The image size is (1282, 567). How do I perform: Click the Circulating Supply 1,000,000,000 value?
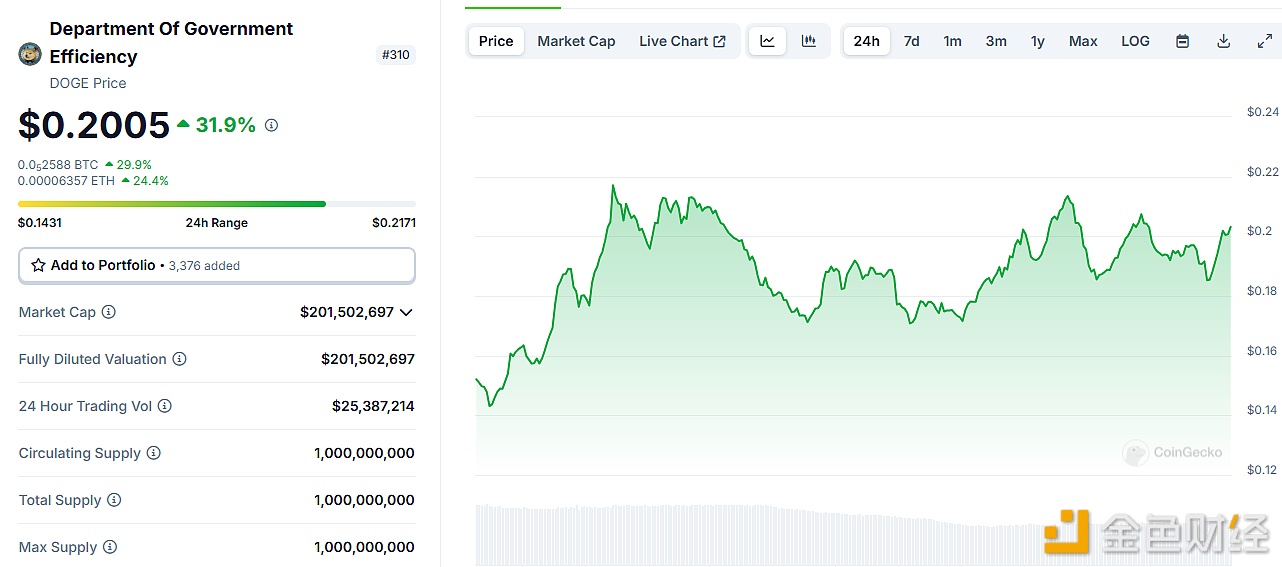[x=364, y=453]
